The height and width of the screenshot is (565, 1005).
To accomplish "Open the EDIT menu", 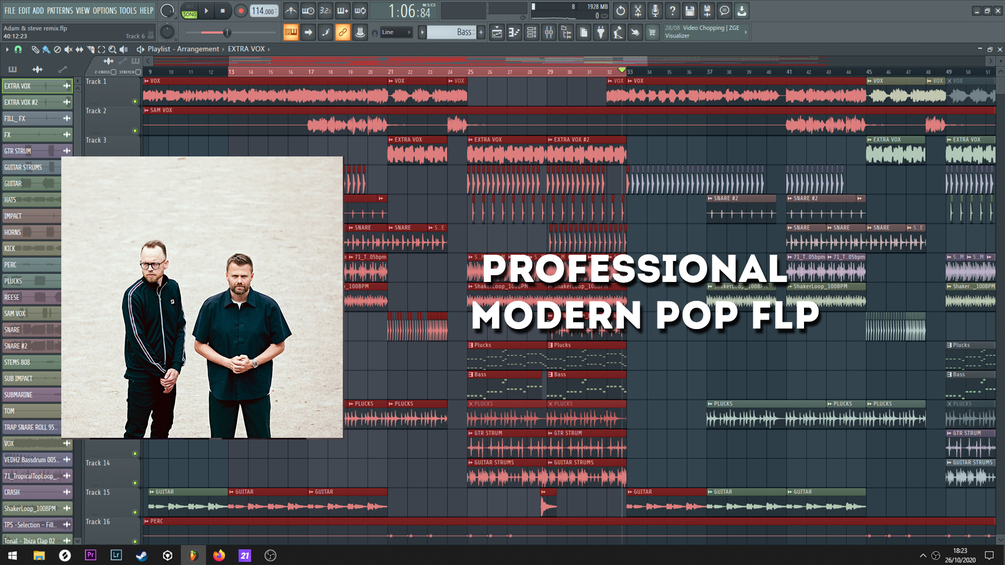I will coord(24,10).
